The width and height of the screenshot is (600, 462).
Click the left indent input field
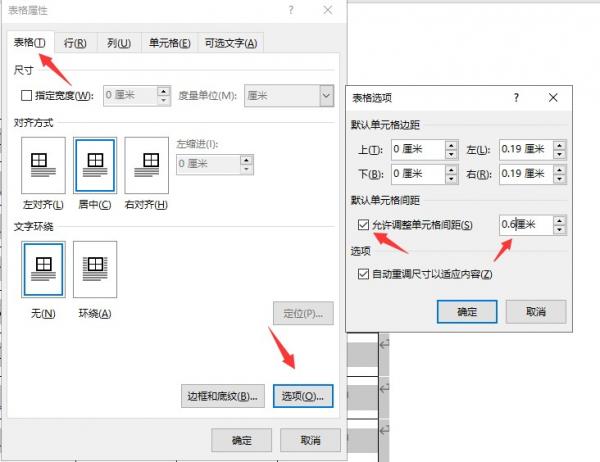(209, 164)
